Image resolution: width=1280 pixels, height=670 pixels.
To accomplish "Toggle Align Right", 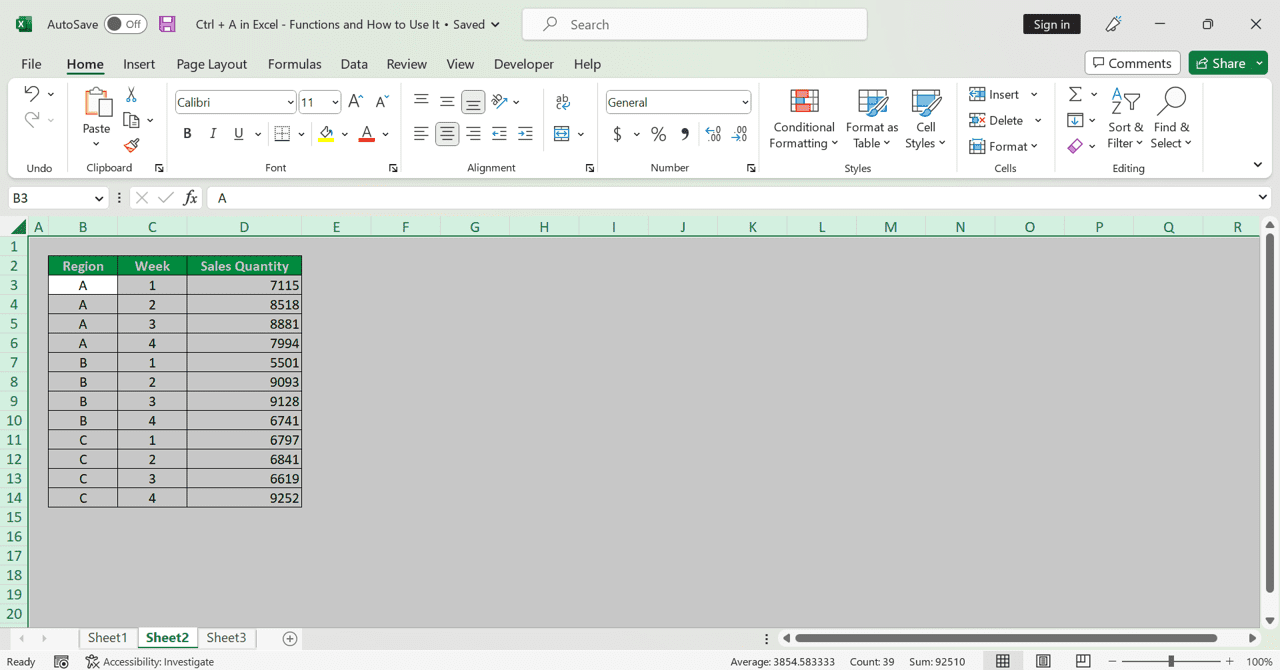I will tap(473, 133).
